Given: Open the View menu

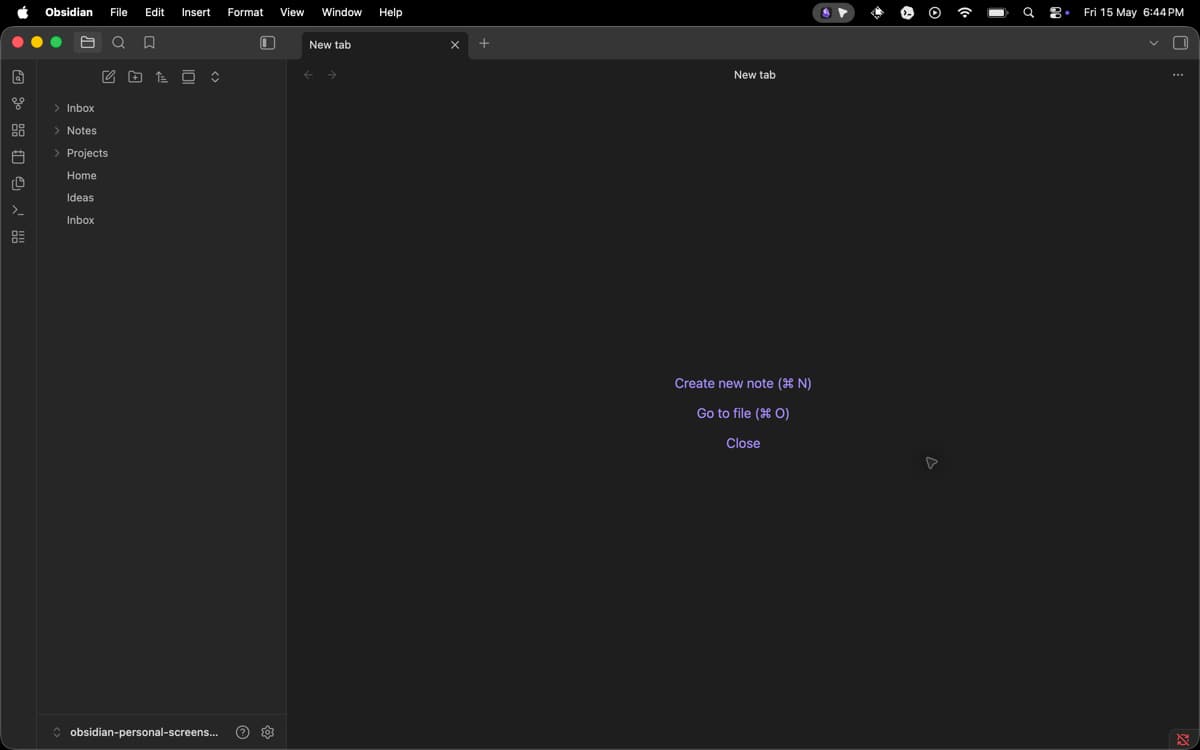Looking at the screenshot, I should tap(292, 12).
